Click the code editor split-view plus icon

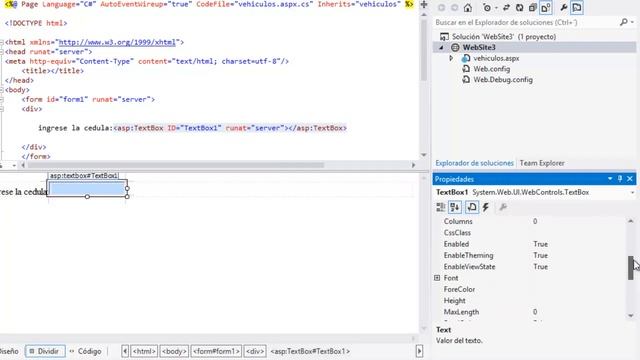click(424, 4)
